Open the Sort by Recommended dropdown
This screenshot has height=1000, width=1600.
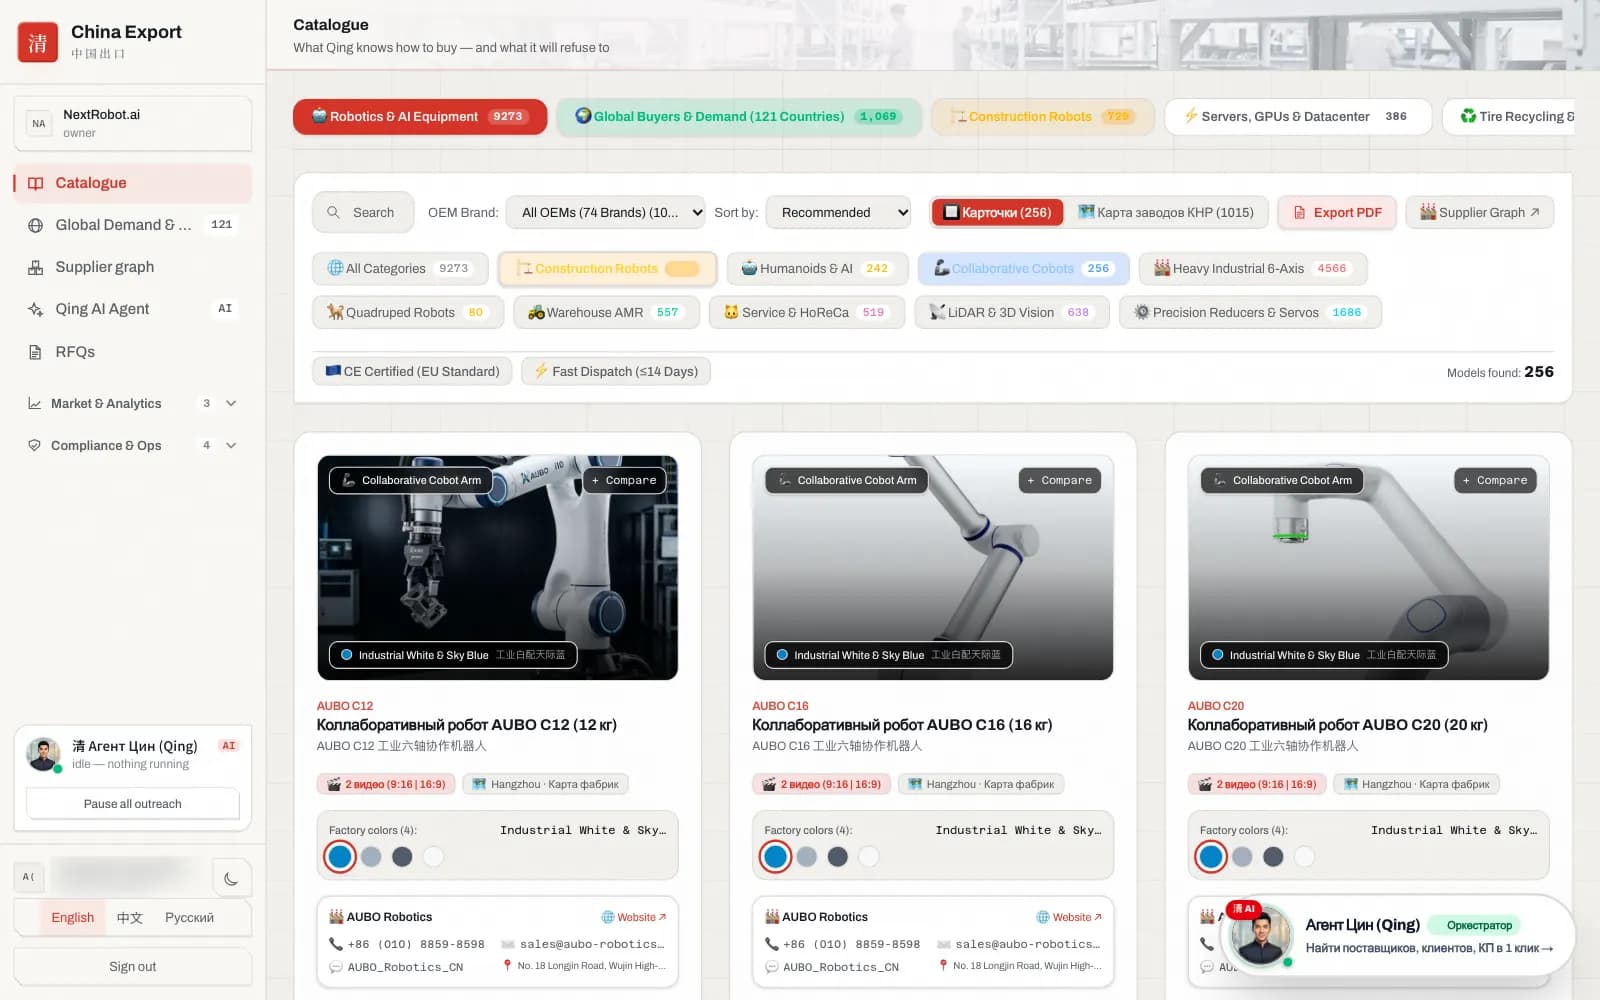pyautogui.click(x=838, y=212)
